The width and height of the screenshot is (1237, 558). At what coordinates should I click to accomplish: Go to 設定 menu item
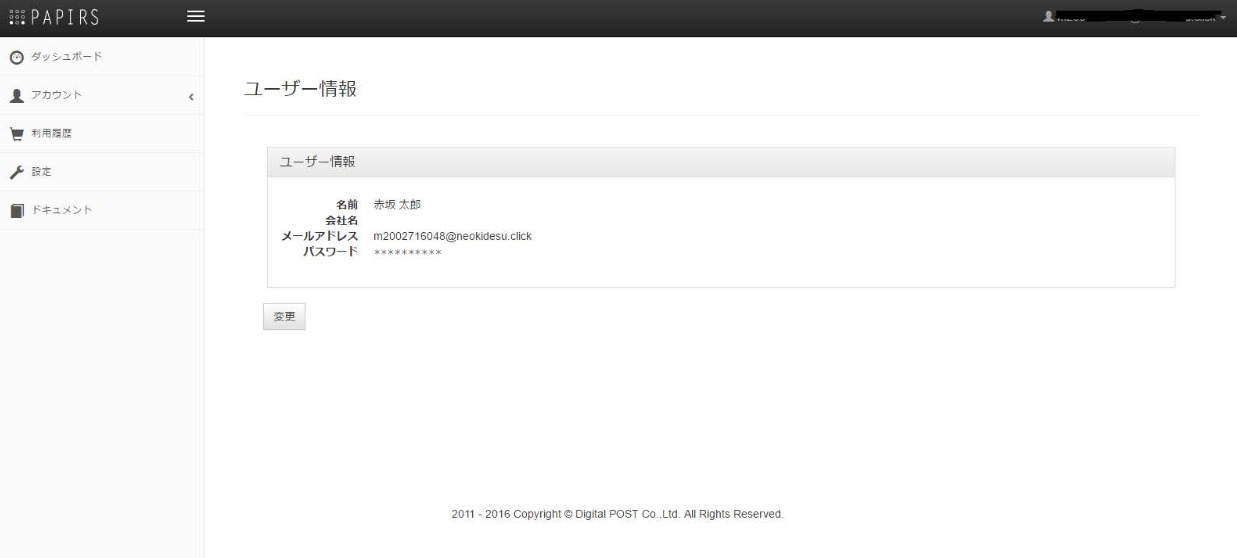pos(41,172)
